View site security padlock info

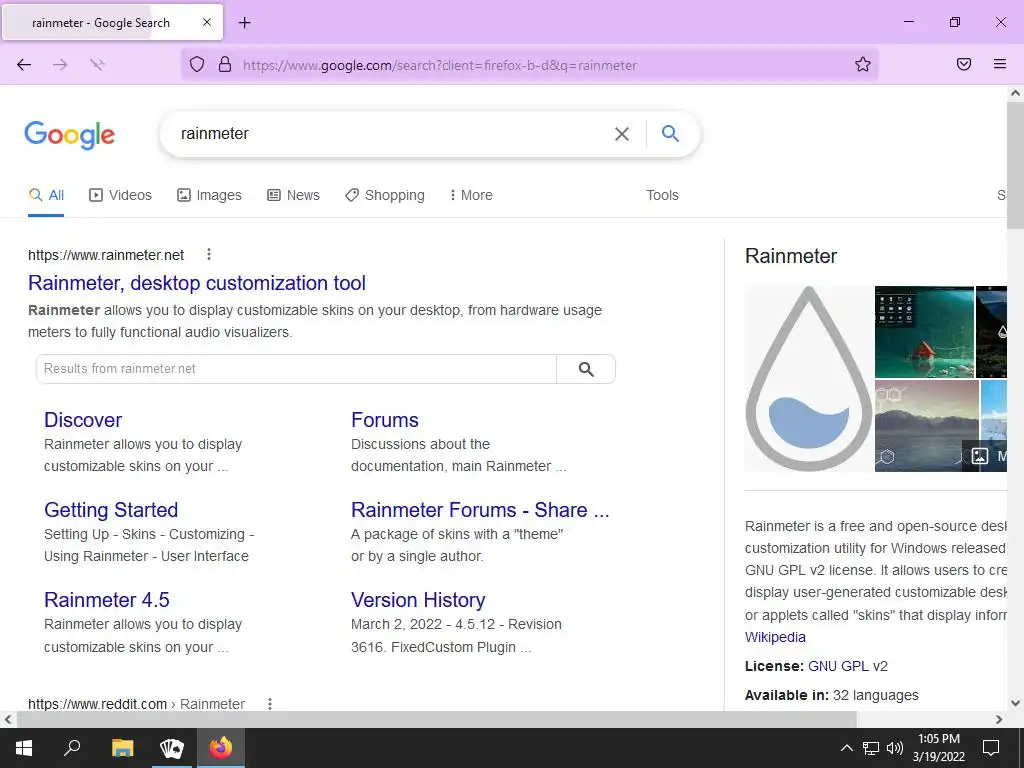(225, 64)
